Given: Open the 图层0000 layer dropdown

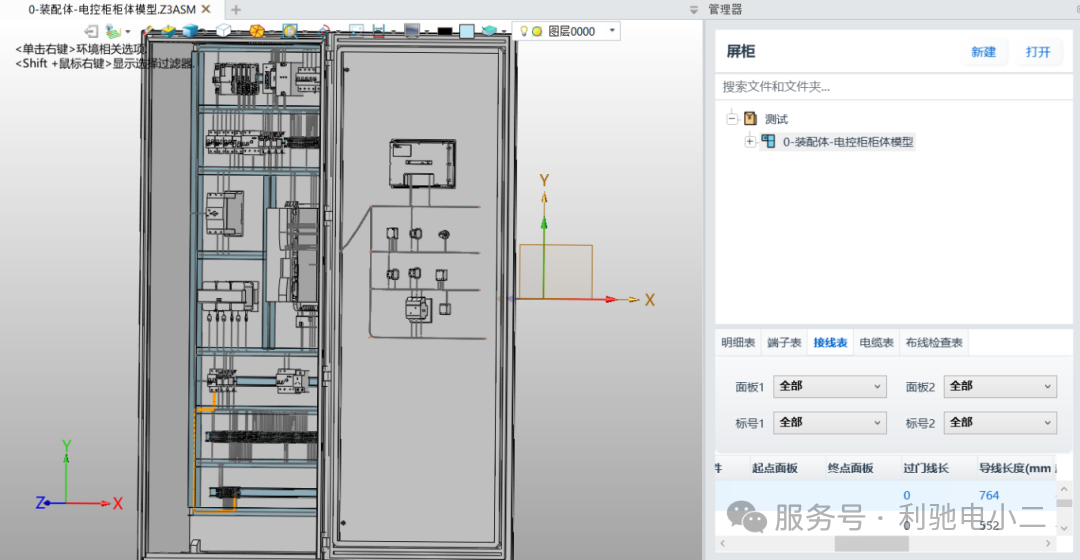Looking at the screenshot, I should (612, 31).
